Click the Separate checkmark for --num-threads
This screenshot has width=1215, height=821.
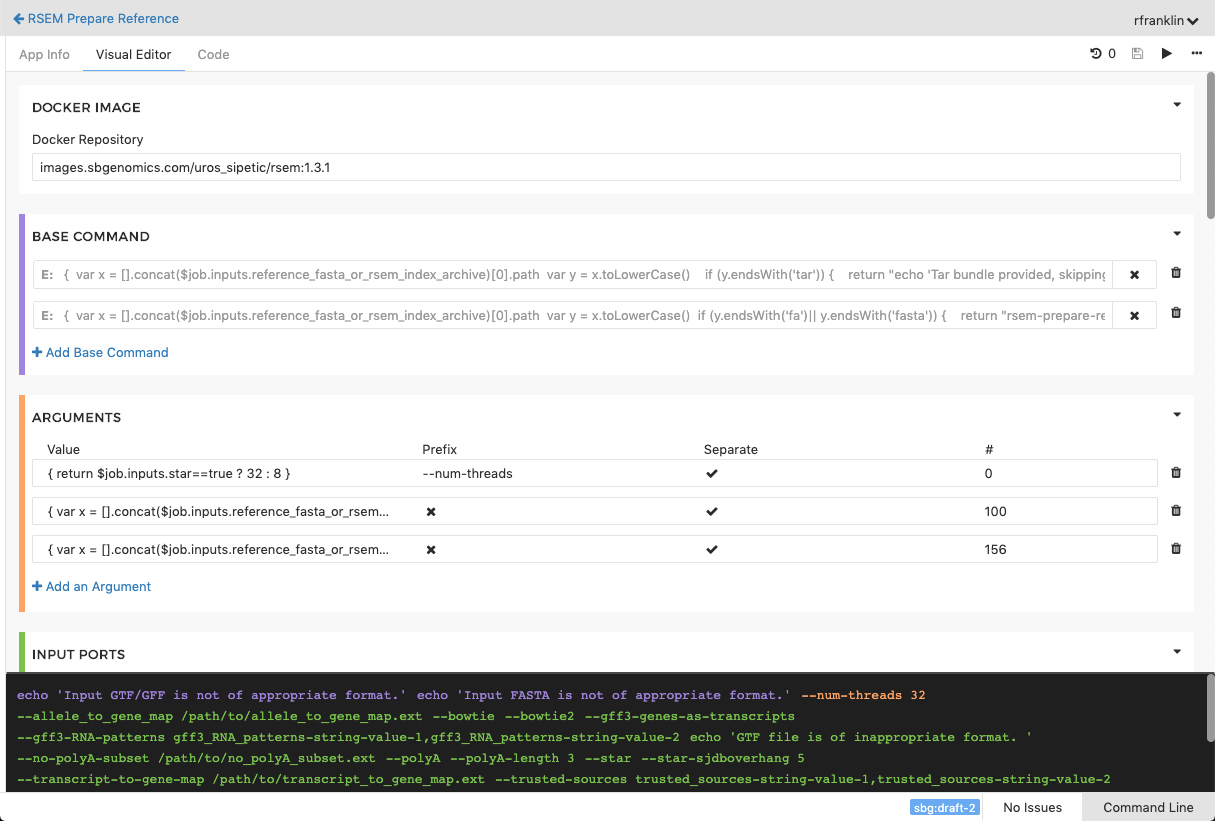pos(712,473)
